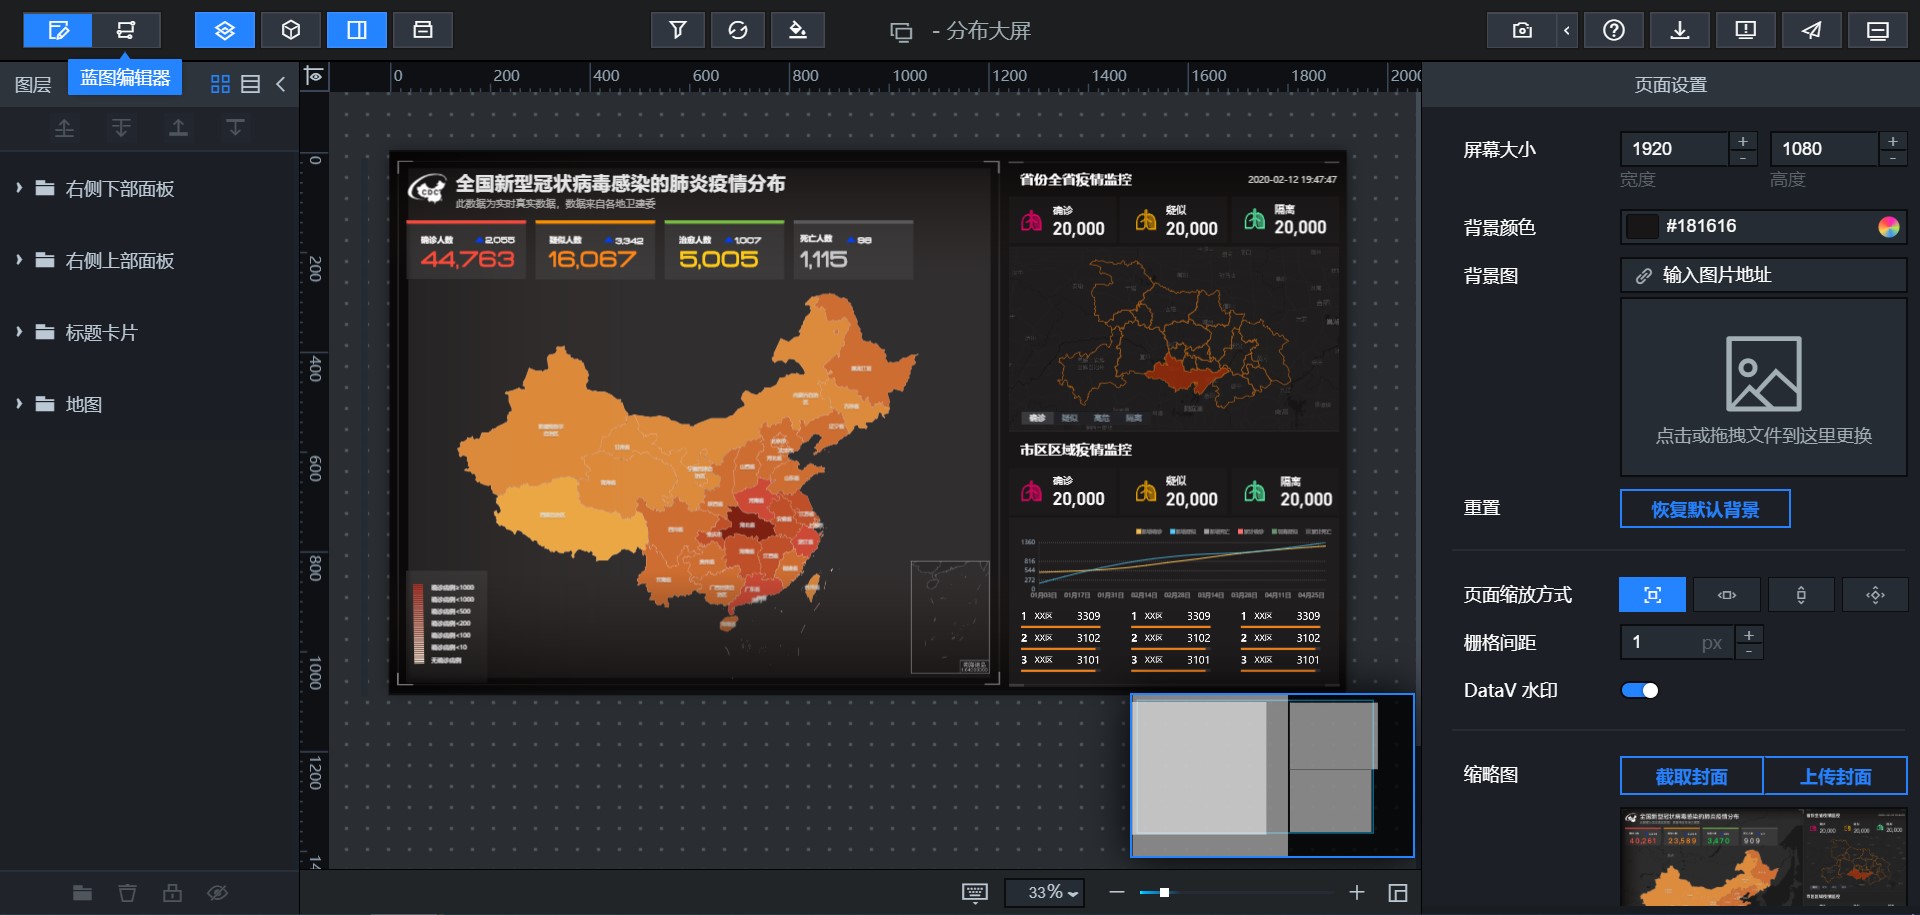Click the second layer ordering arrow (send to bottom)
Viewport: 1920px width, 915px height.
tap(121, 128)
